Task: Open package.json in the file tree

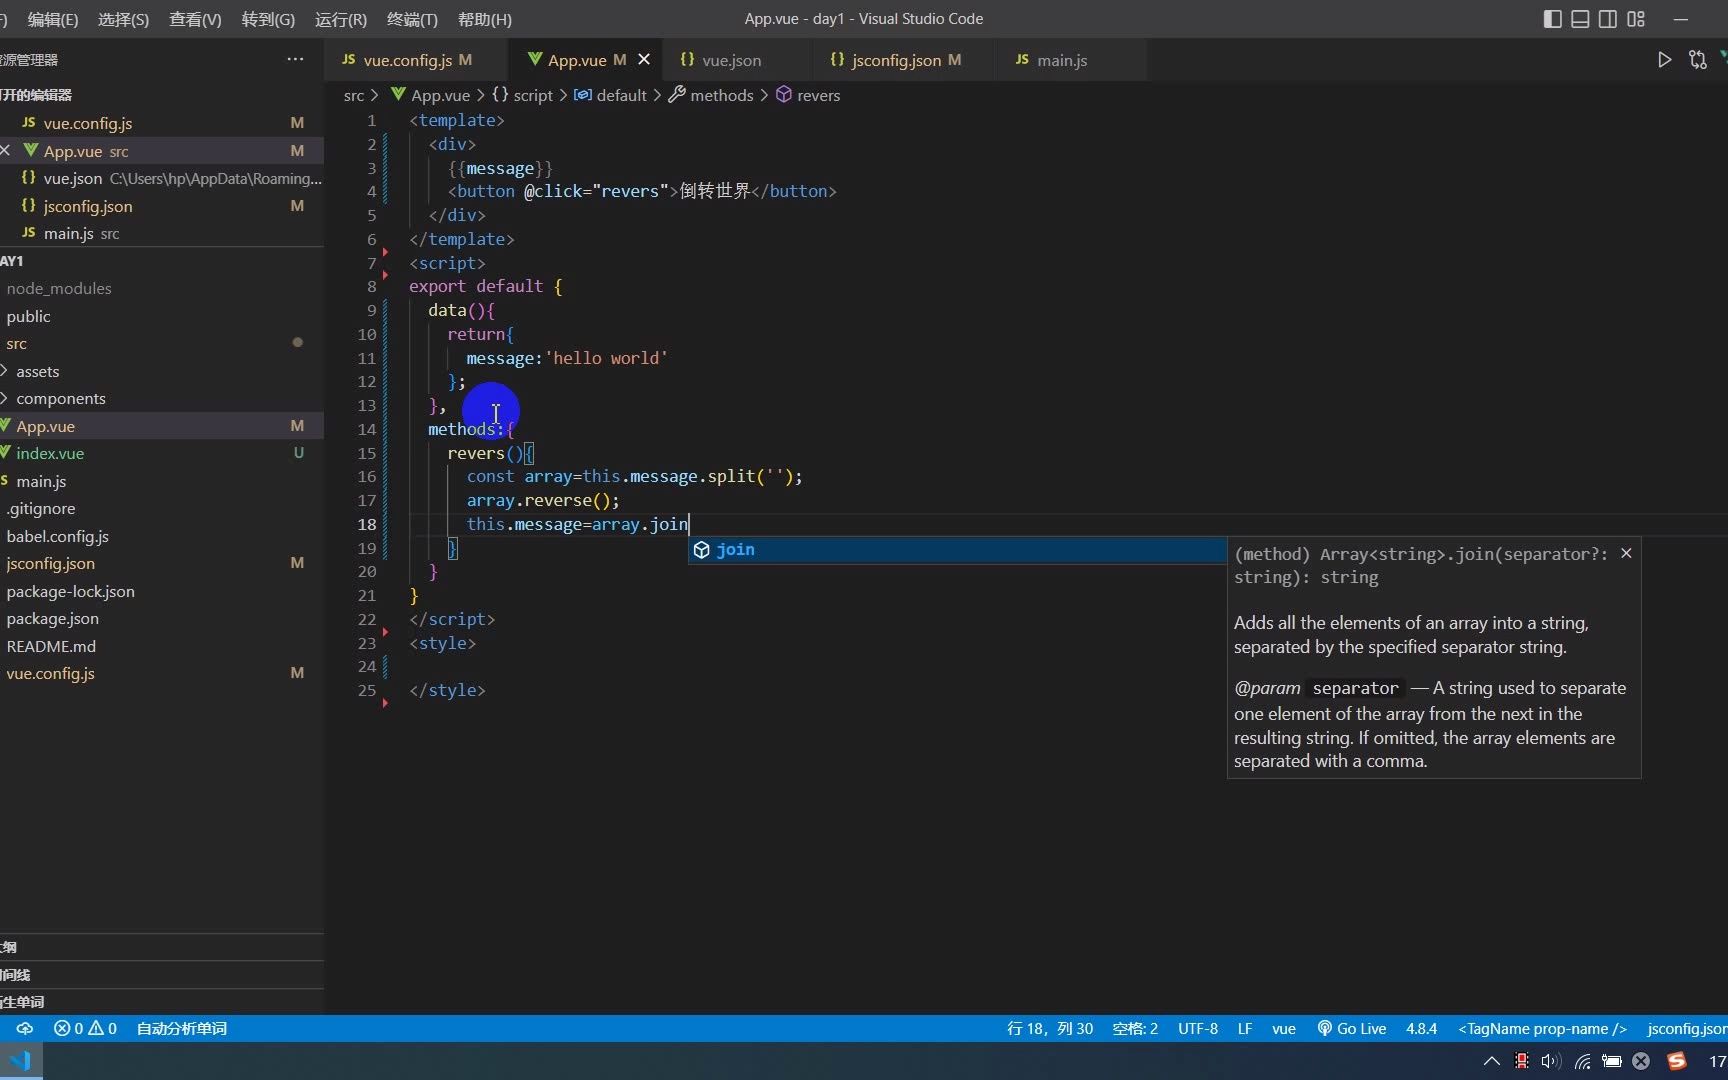Action: coord(162,618)
